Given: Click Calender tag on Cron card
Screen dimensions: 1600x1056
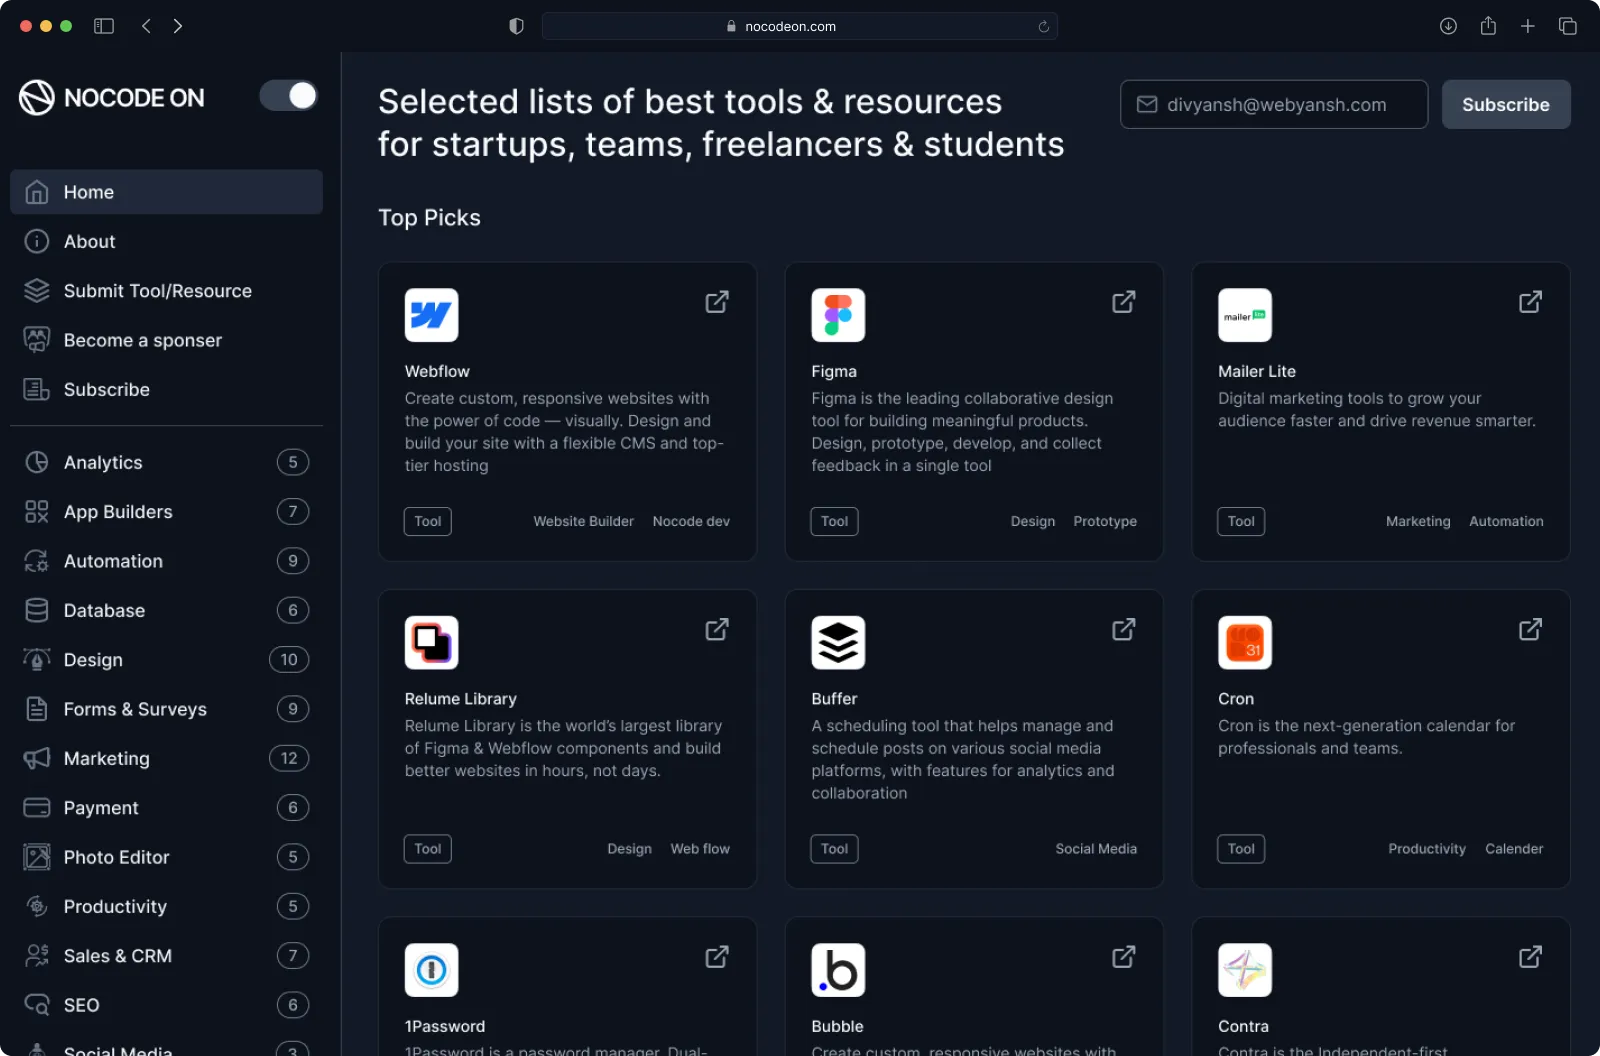Looking at the screenshot, I should click(1514, 848).
